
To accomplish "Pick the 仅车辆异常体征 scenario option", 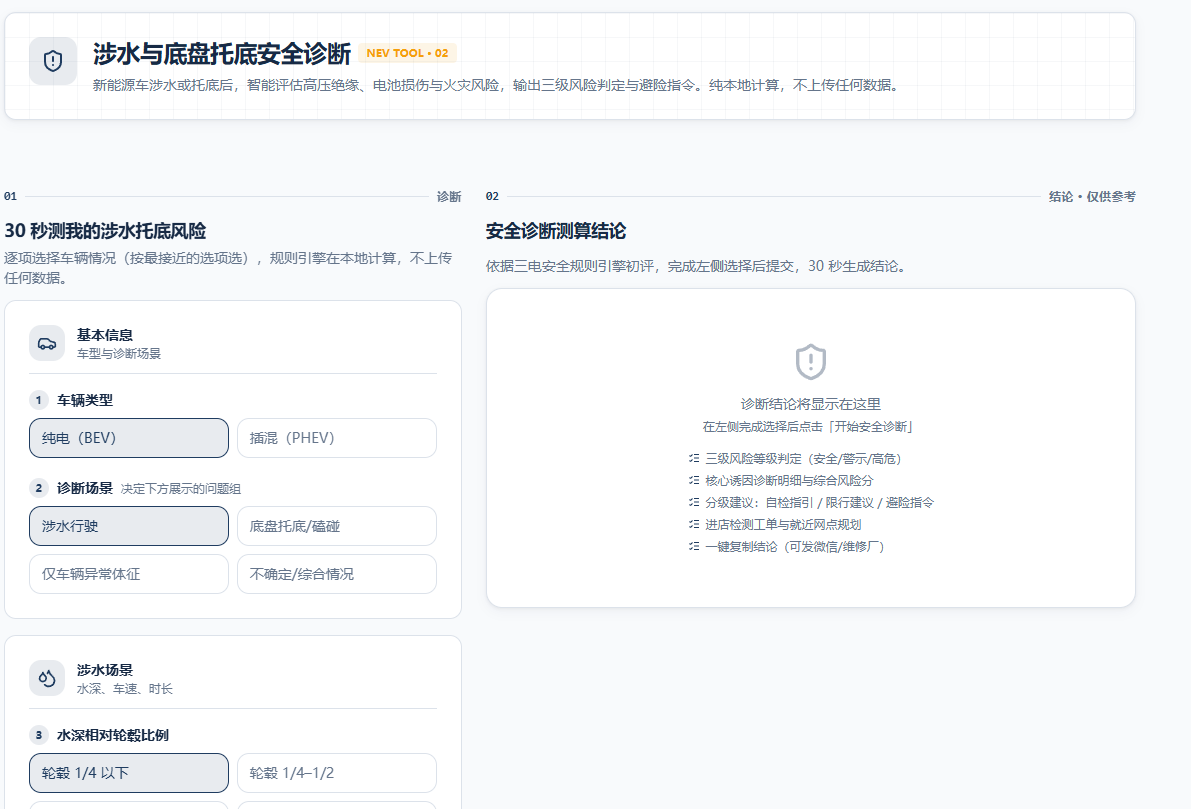I will [x=129, y=574].
